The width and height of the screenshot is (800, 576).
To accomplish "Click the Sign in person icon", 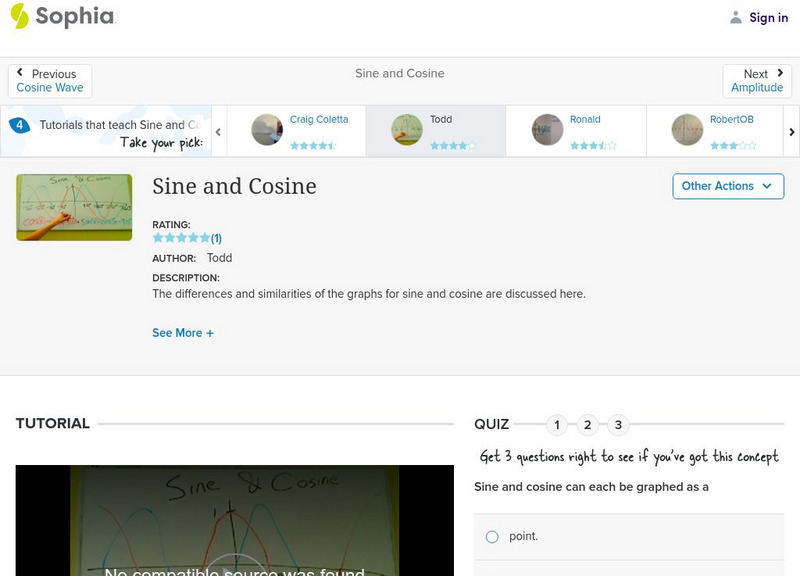I will click(x=735, y=17).
